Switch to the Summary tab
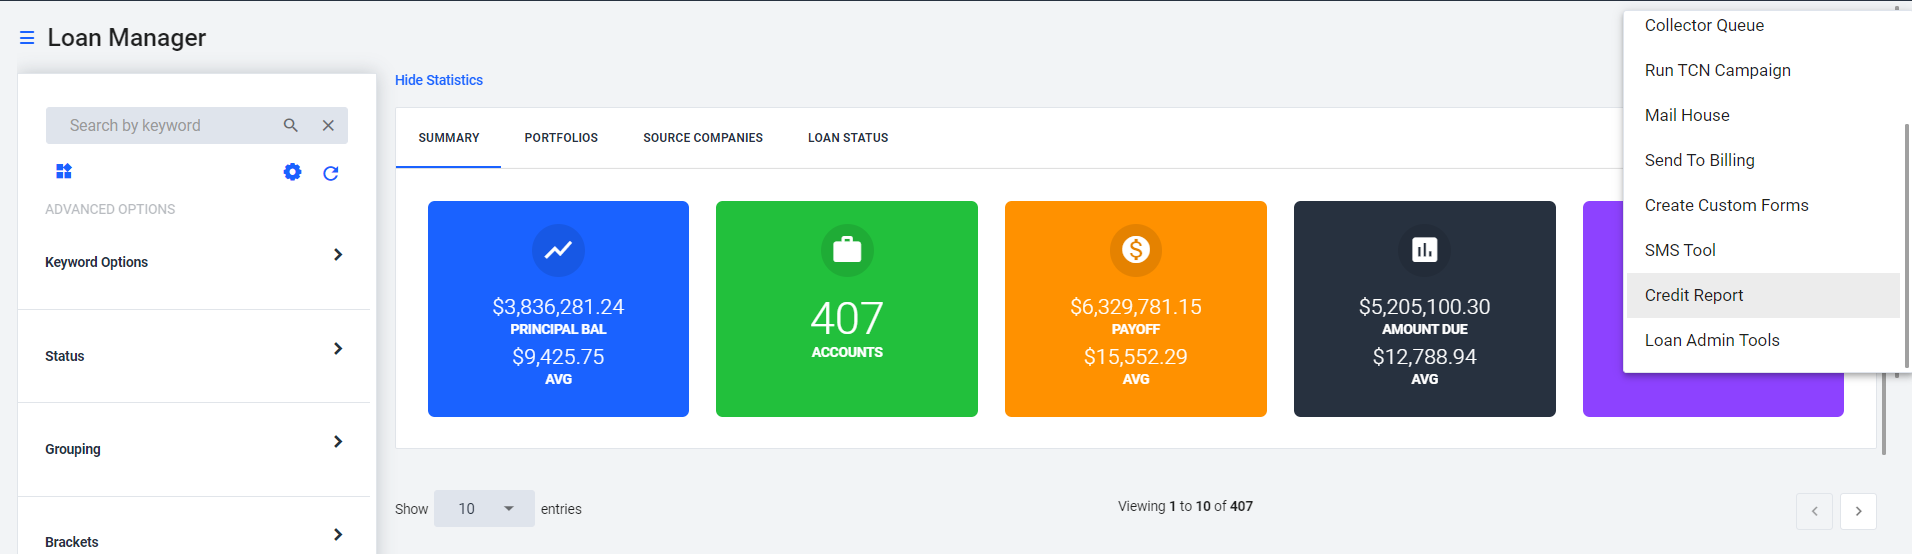The height and width of the screenshot is (554, 1912). (449, 138)
